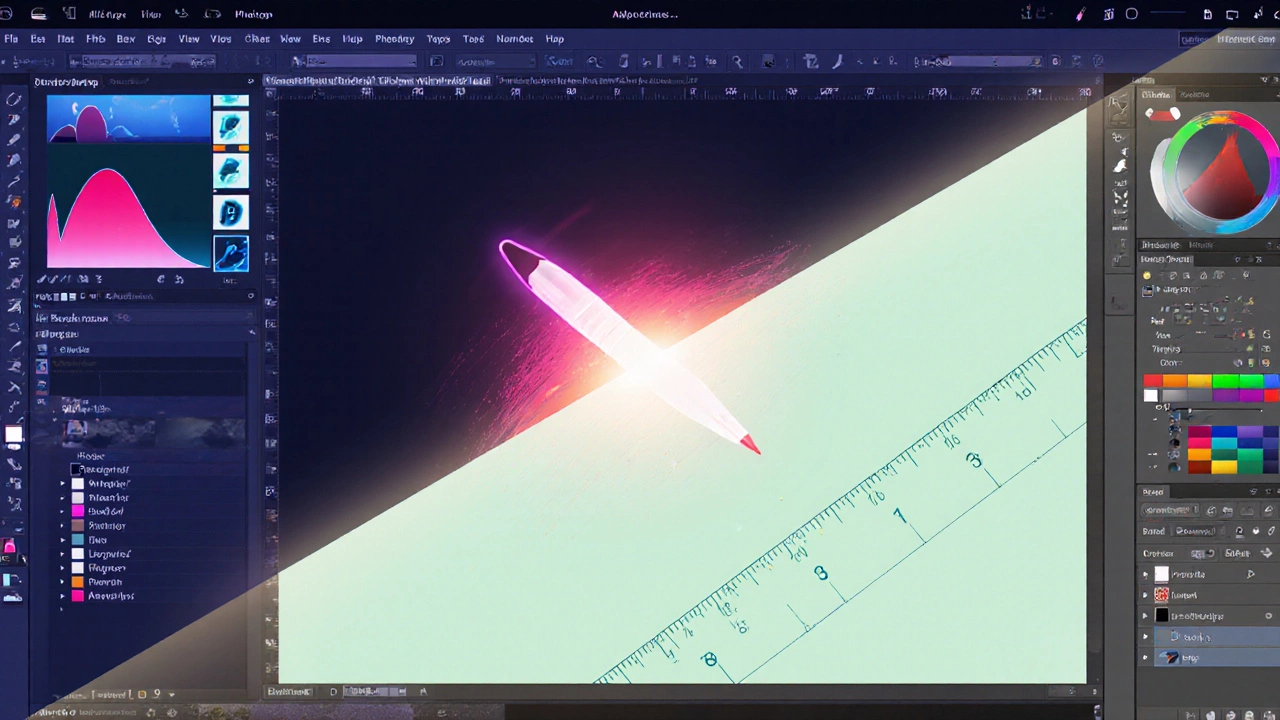Open the View menu
Screen dimensions: 1280x720
coord(188,39)
